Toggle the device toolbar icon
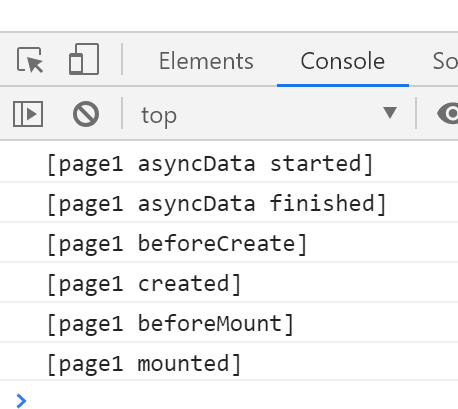Image resolution: width=458 pixels, height=409 pixels. point(84,59)
